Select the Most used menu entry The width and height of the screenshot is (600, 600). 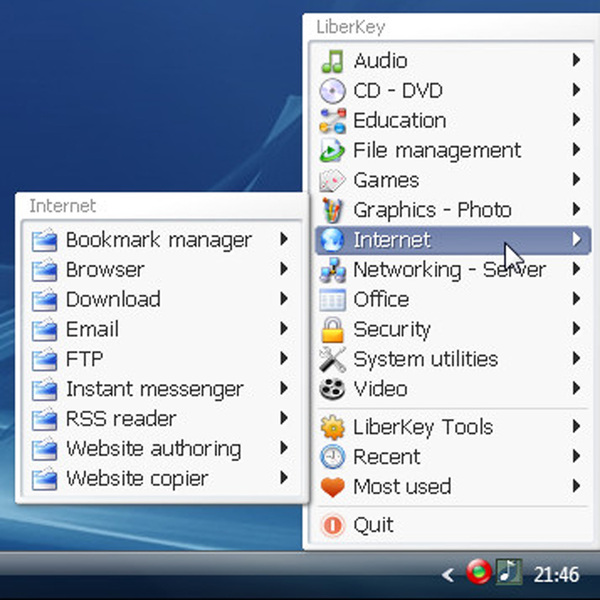[453, 486]
